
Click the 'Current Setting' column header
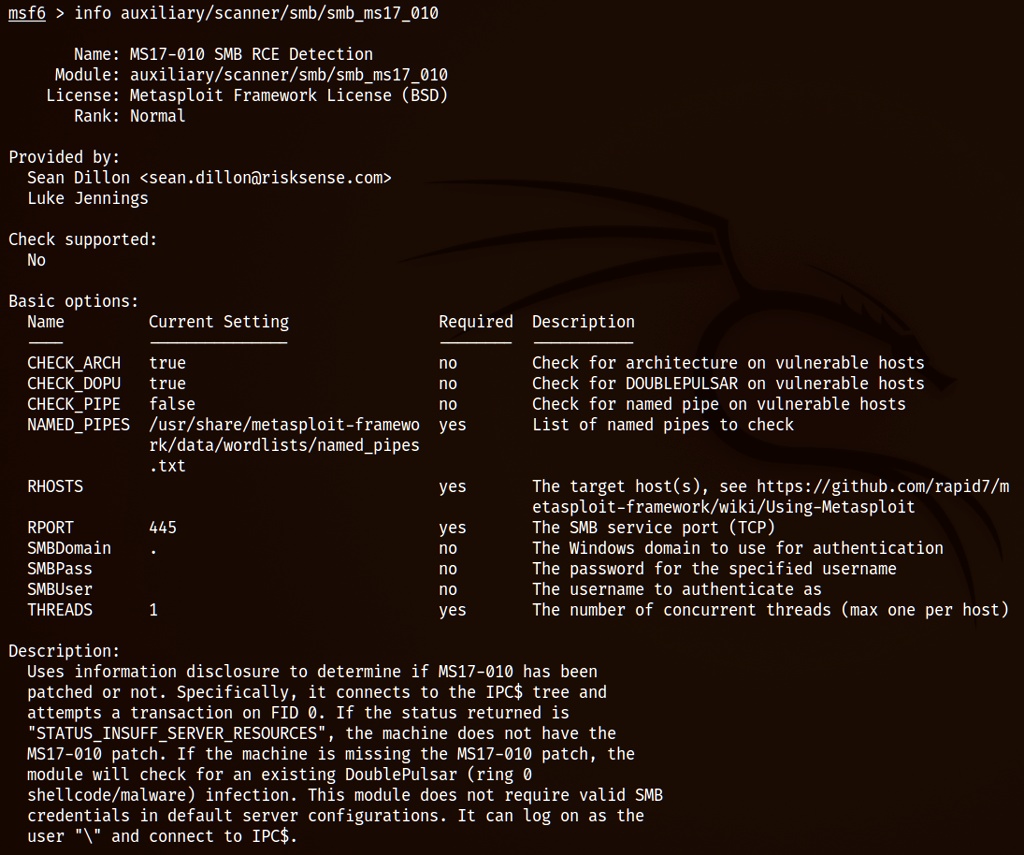click(x=219, y=322)
